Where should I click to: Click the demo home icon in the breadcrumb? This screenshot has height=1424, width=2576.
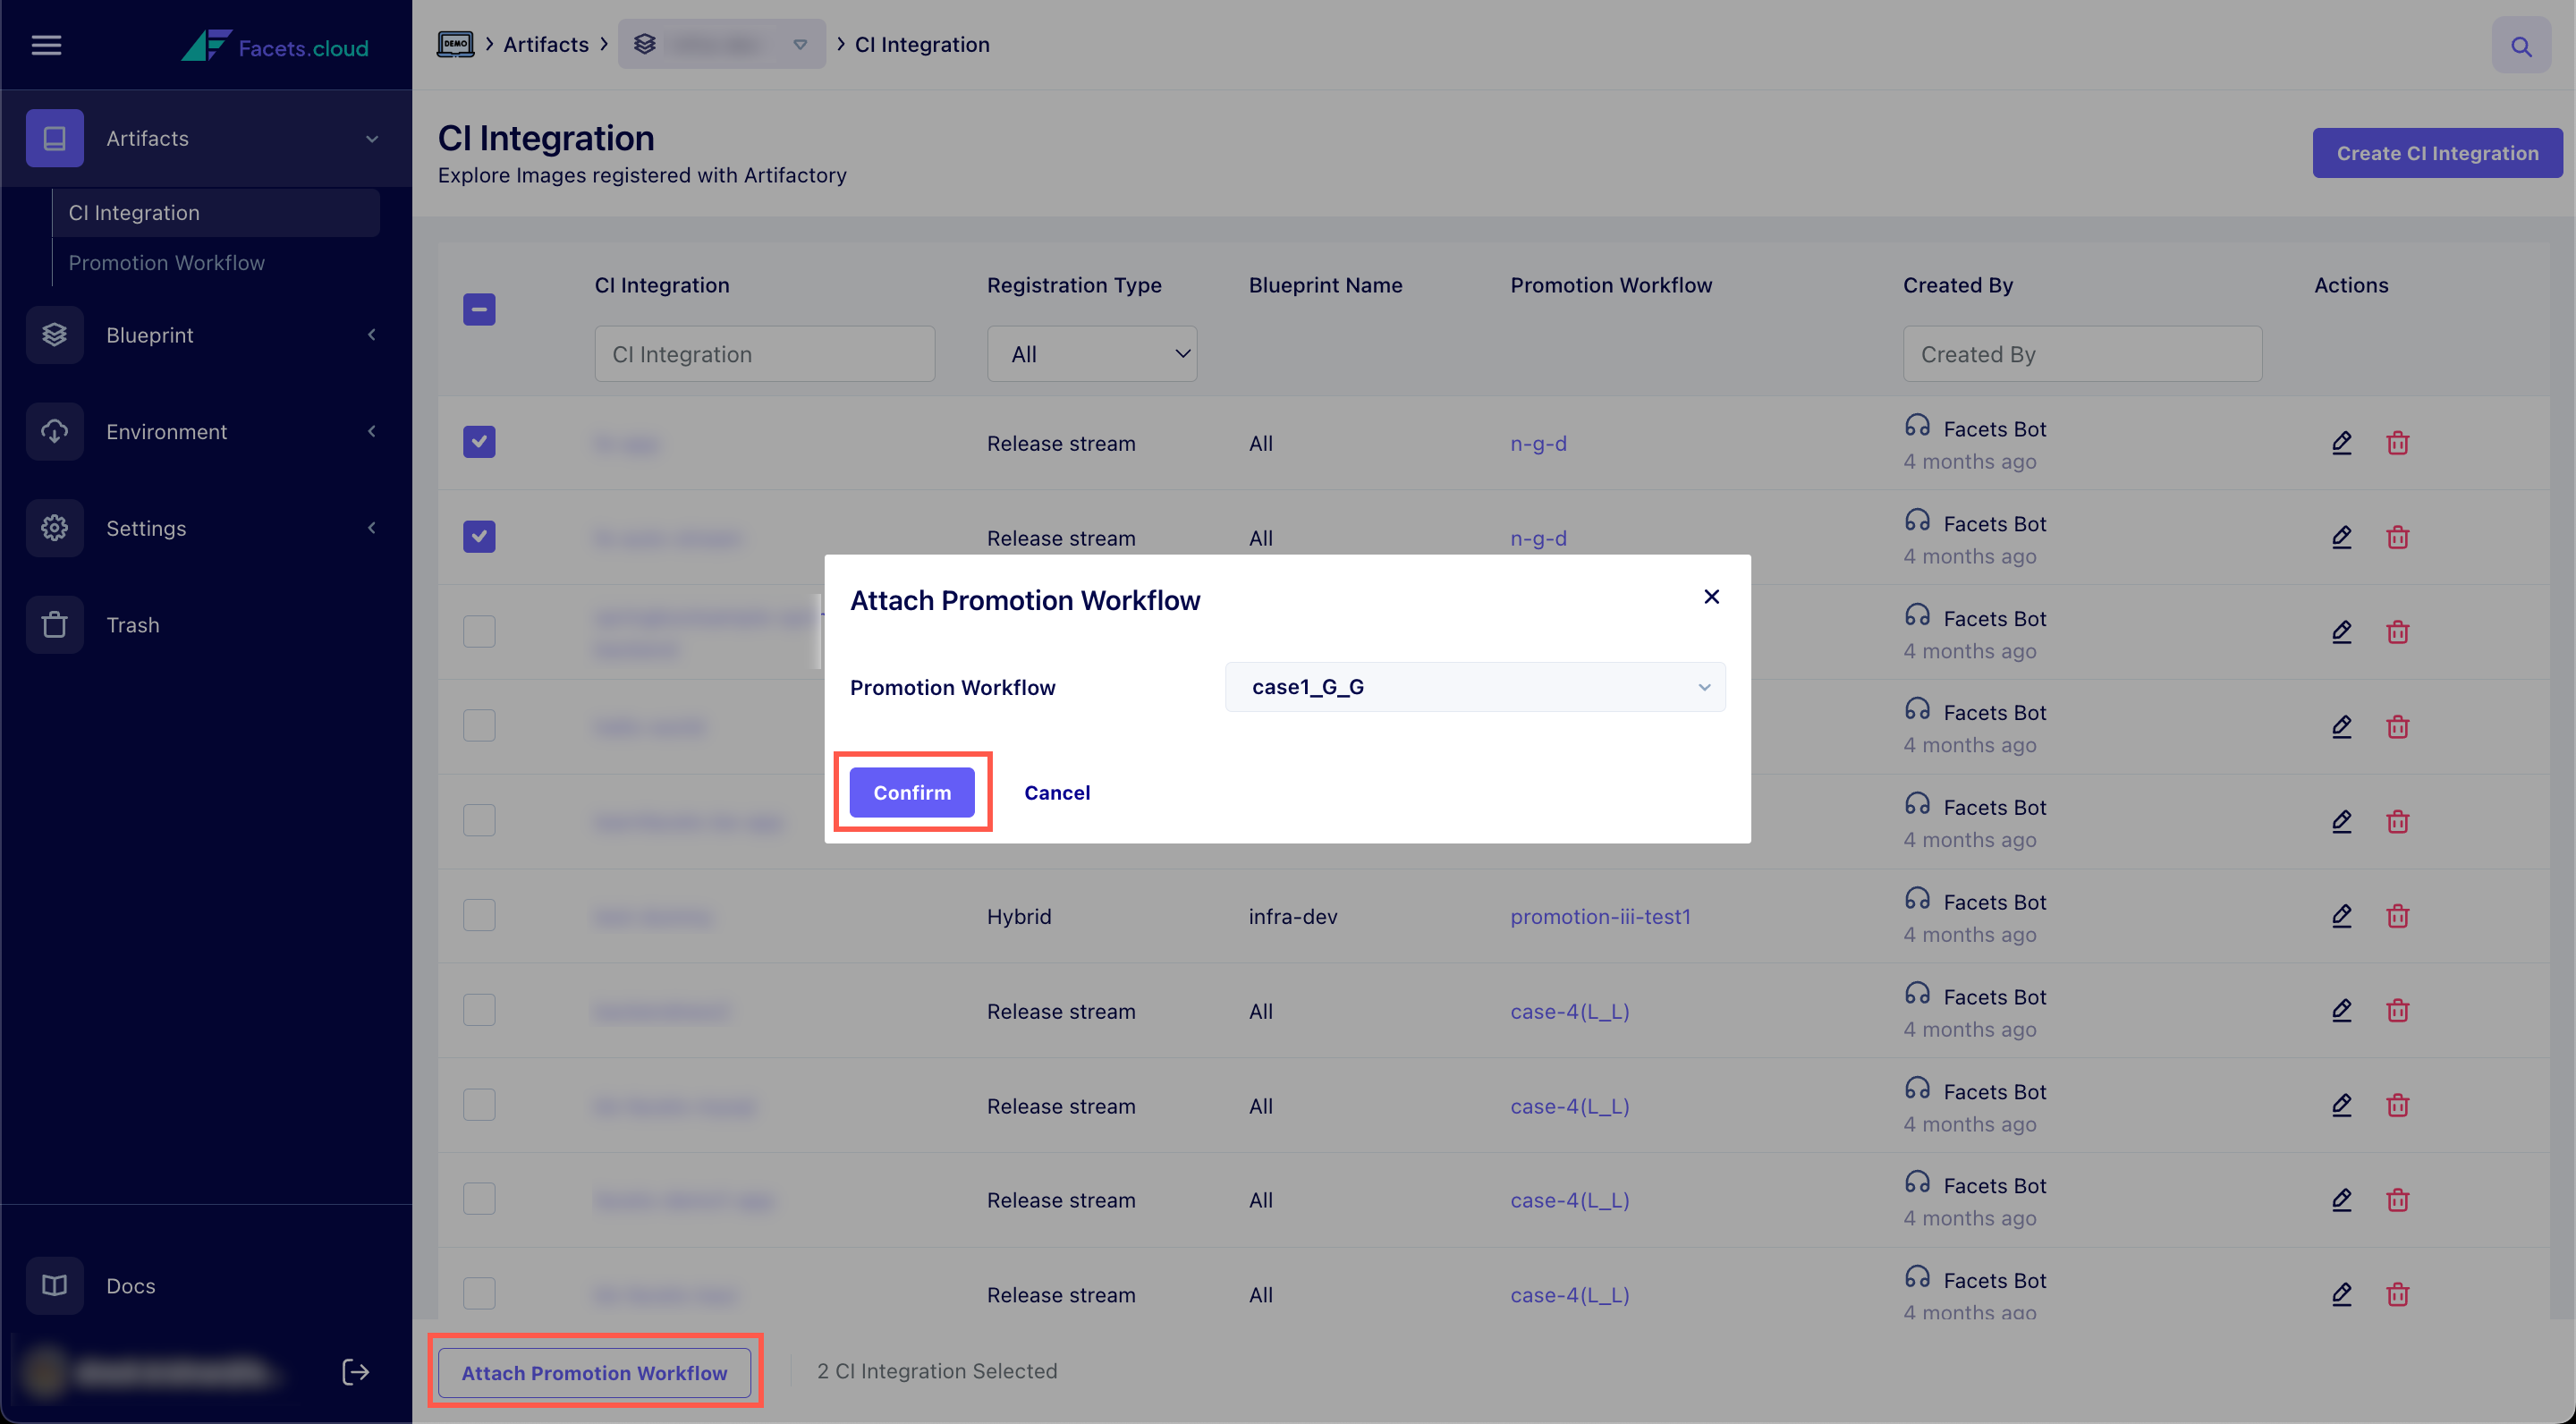(x=455, y=44)
